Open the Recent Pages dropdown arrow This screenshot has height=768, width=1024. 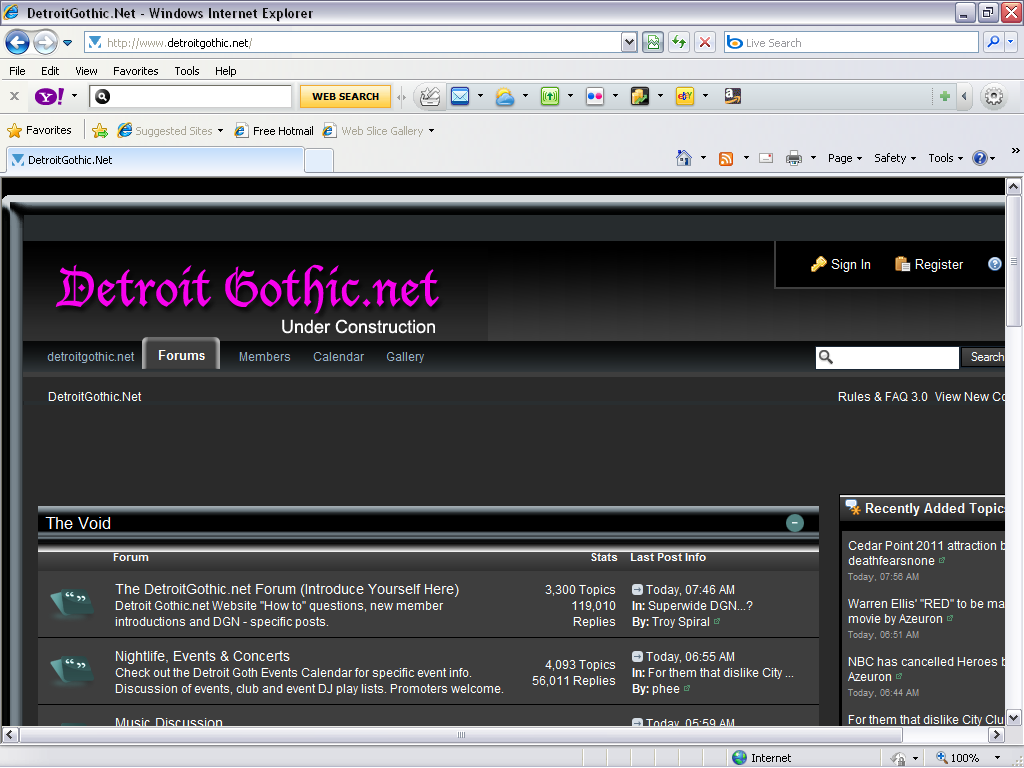tap(67, 43)
